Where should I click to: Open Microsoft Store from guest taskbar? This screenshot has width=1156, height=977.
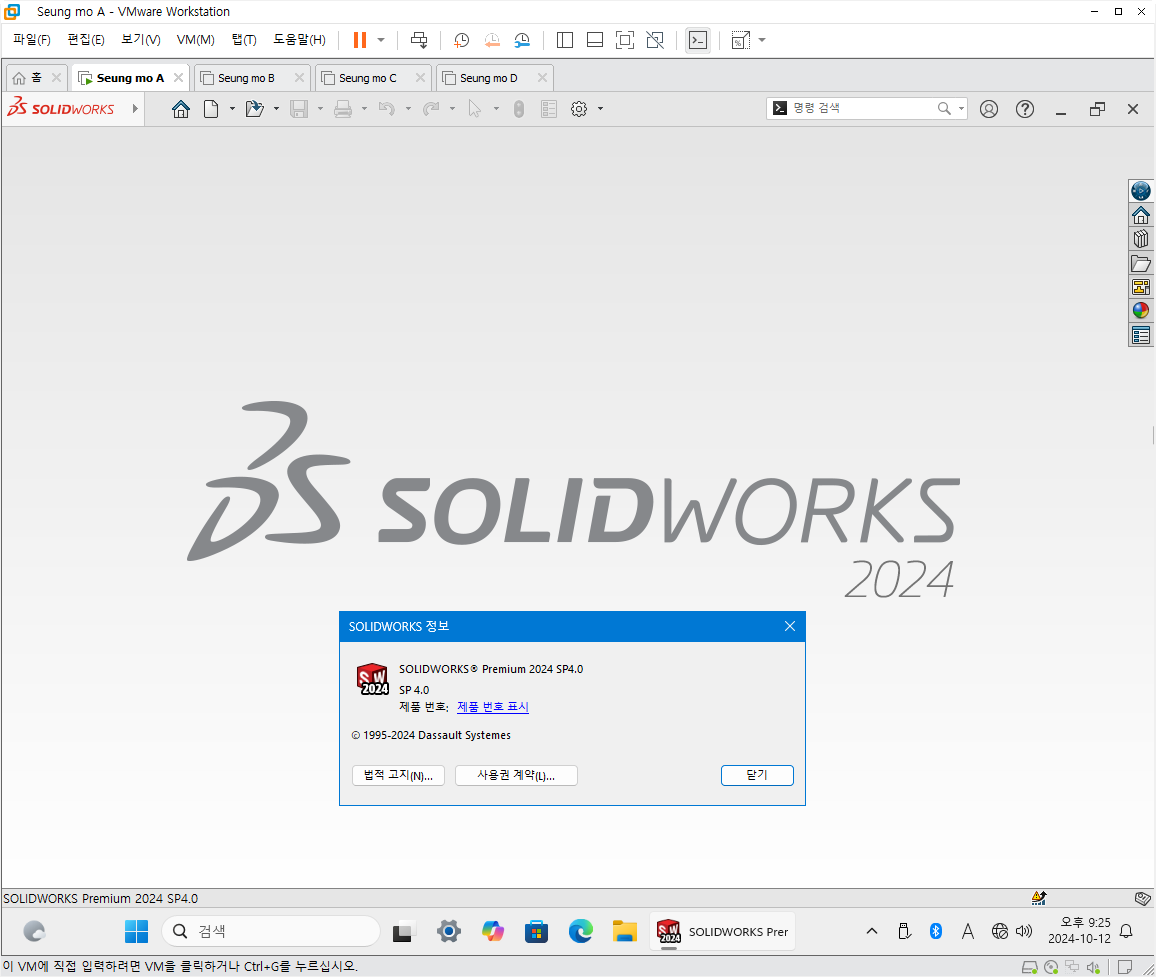click(536, 931)
